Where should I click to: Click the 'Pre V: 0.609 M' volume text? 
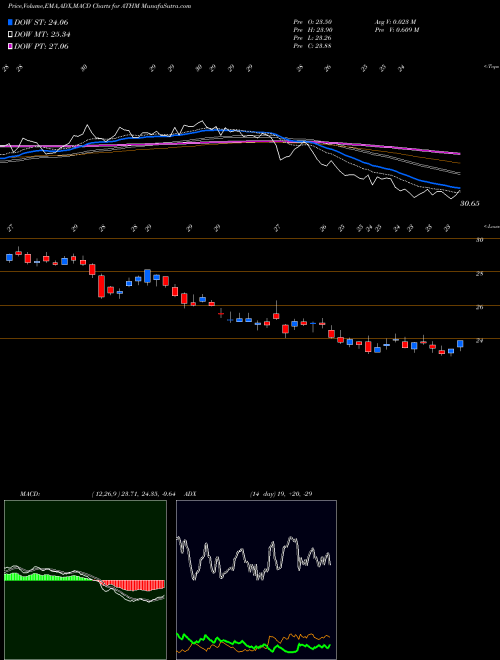[398, 30]
